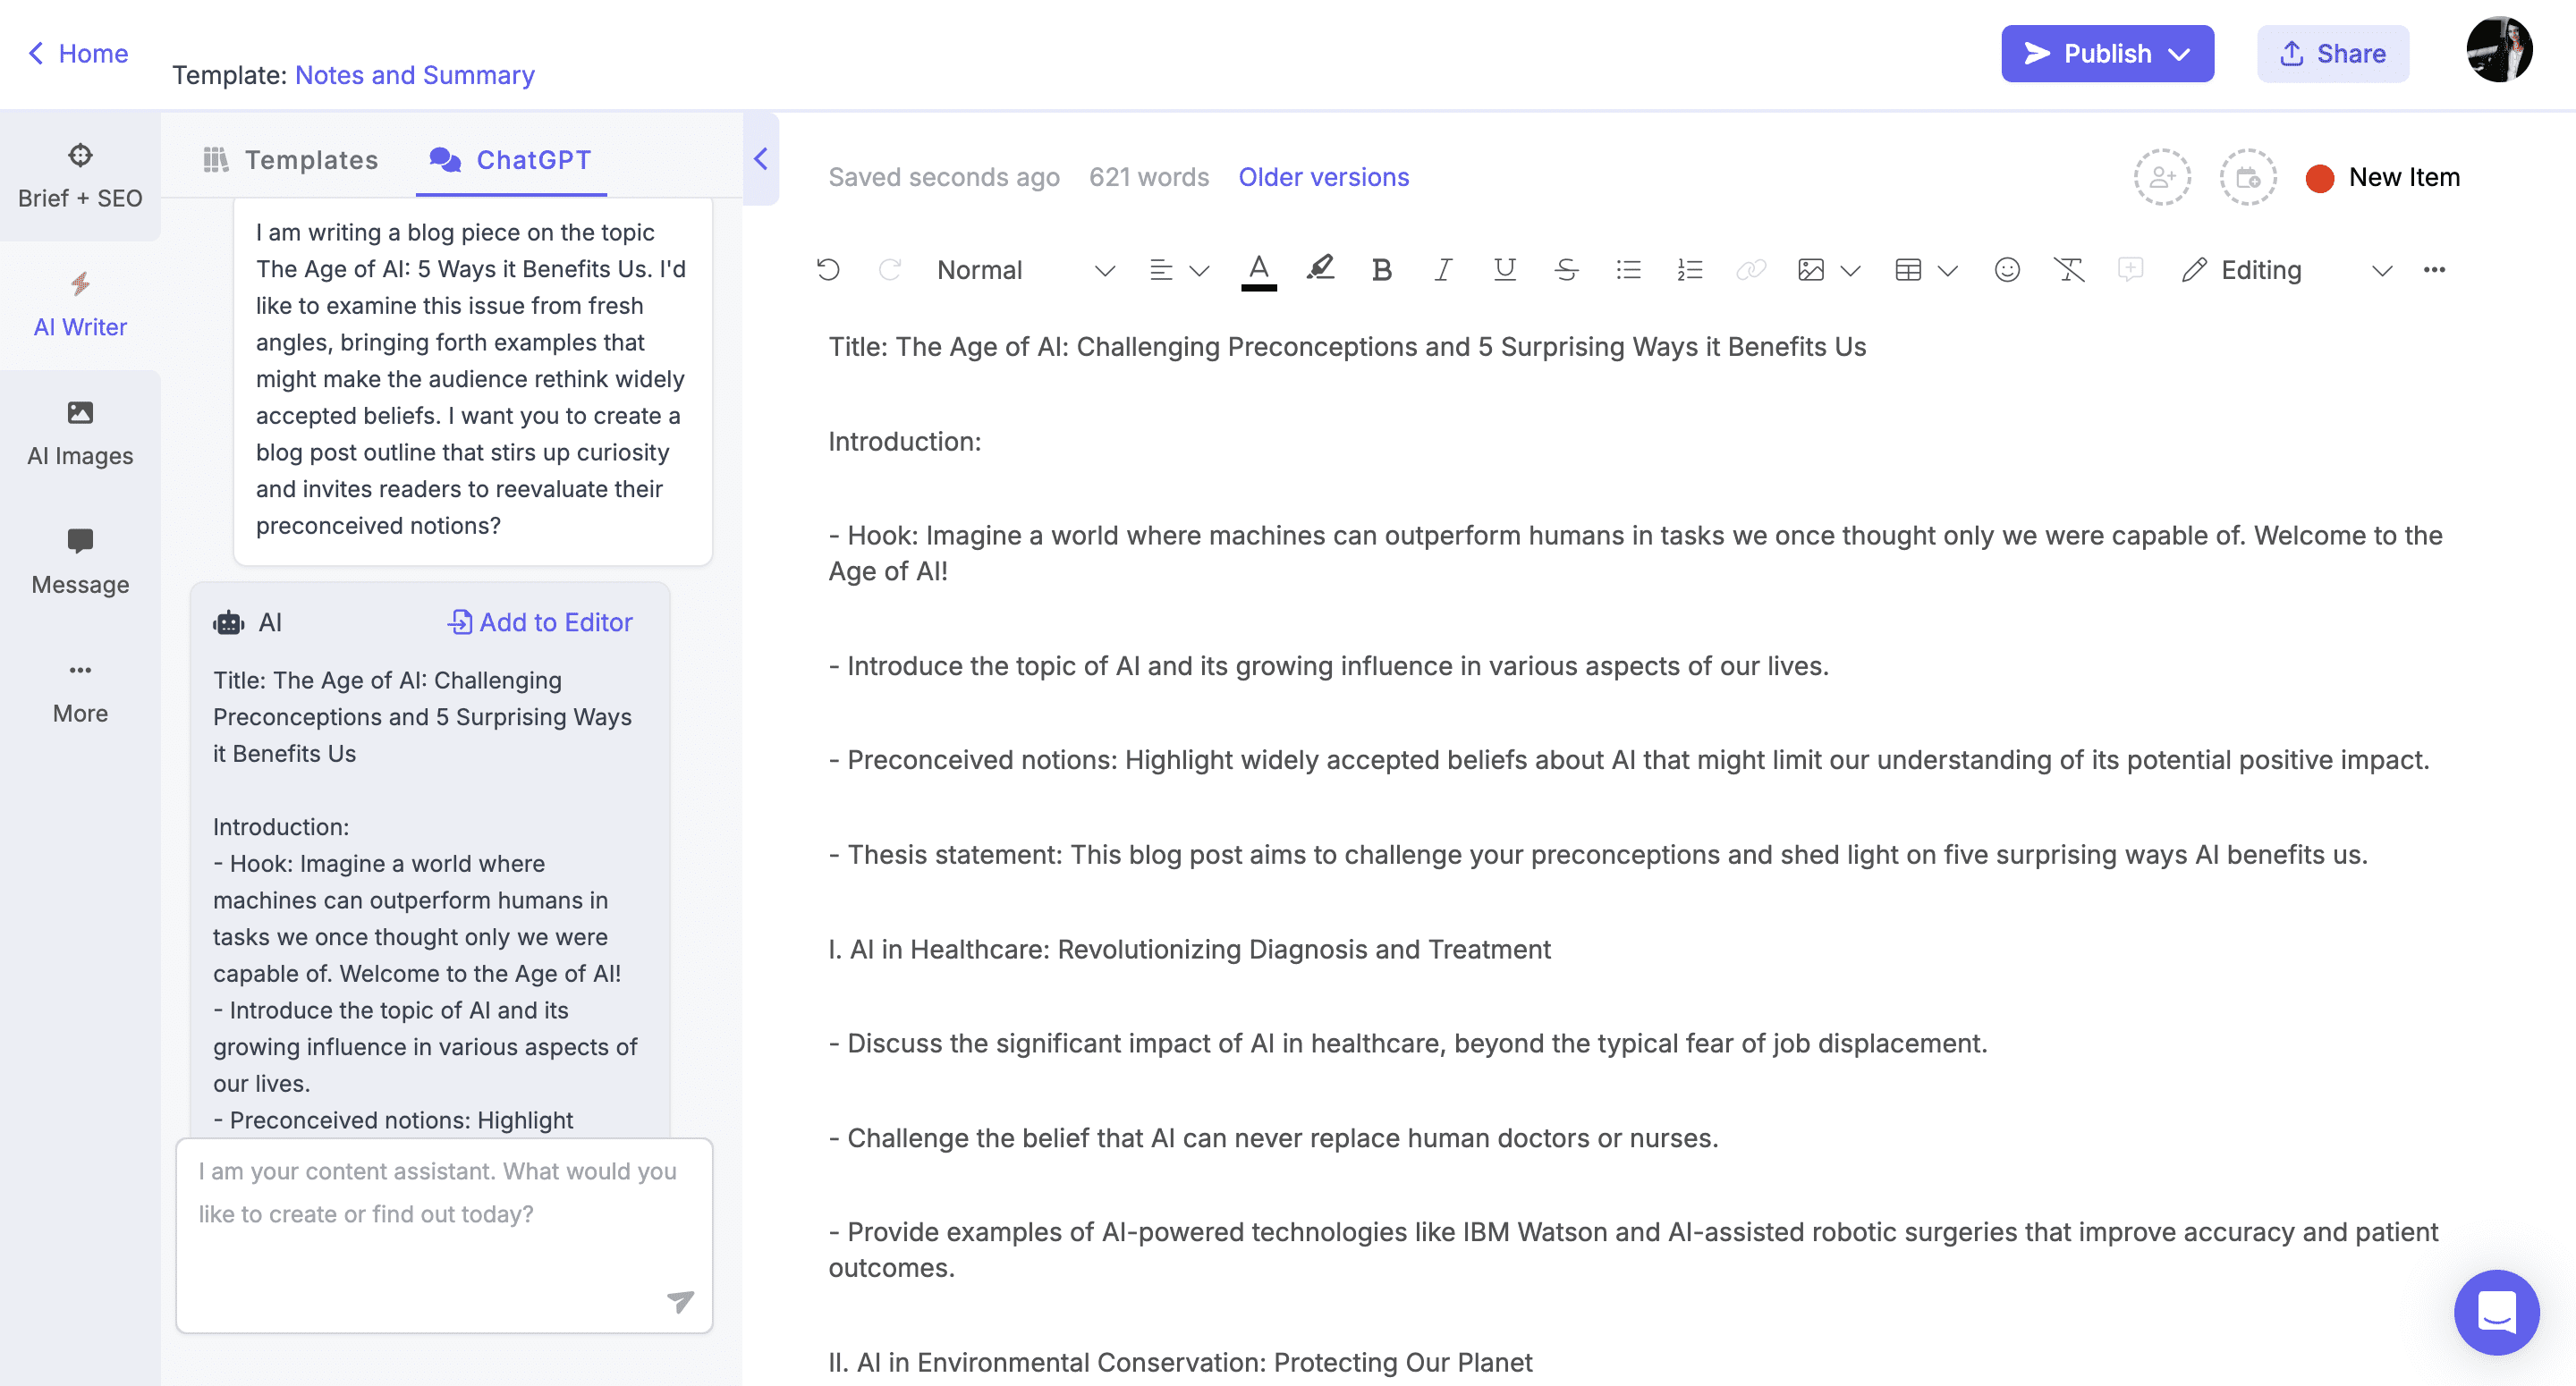The width and height of the screenshot is (2576, 1386).
Task: Click the Bold formatting icon
Action: point(1381,268)
